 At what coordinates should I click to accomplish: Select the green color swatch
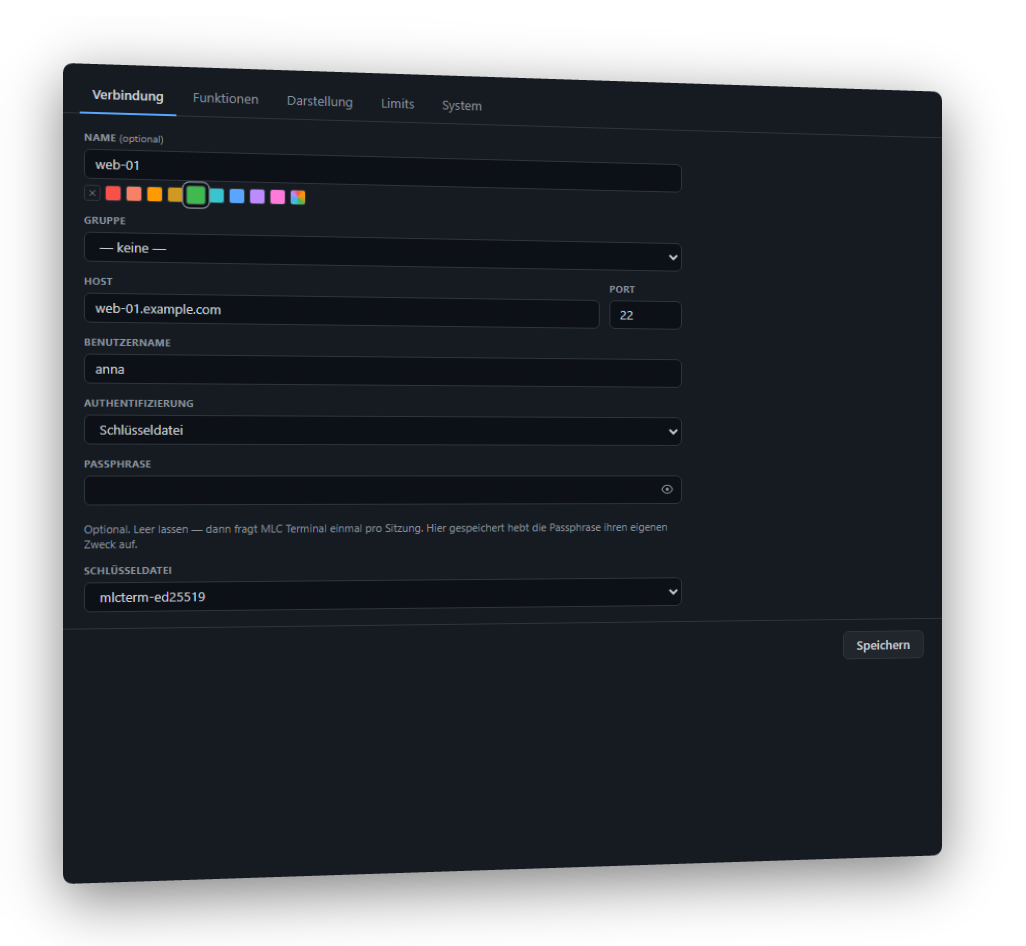196,195
